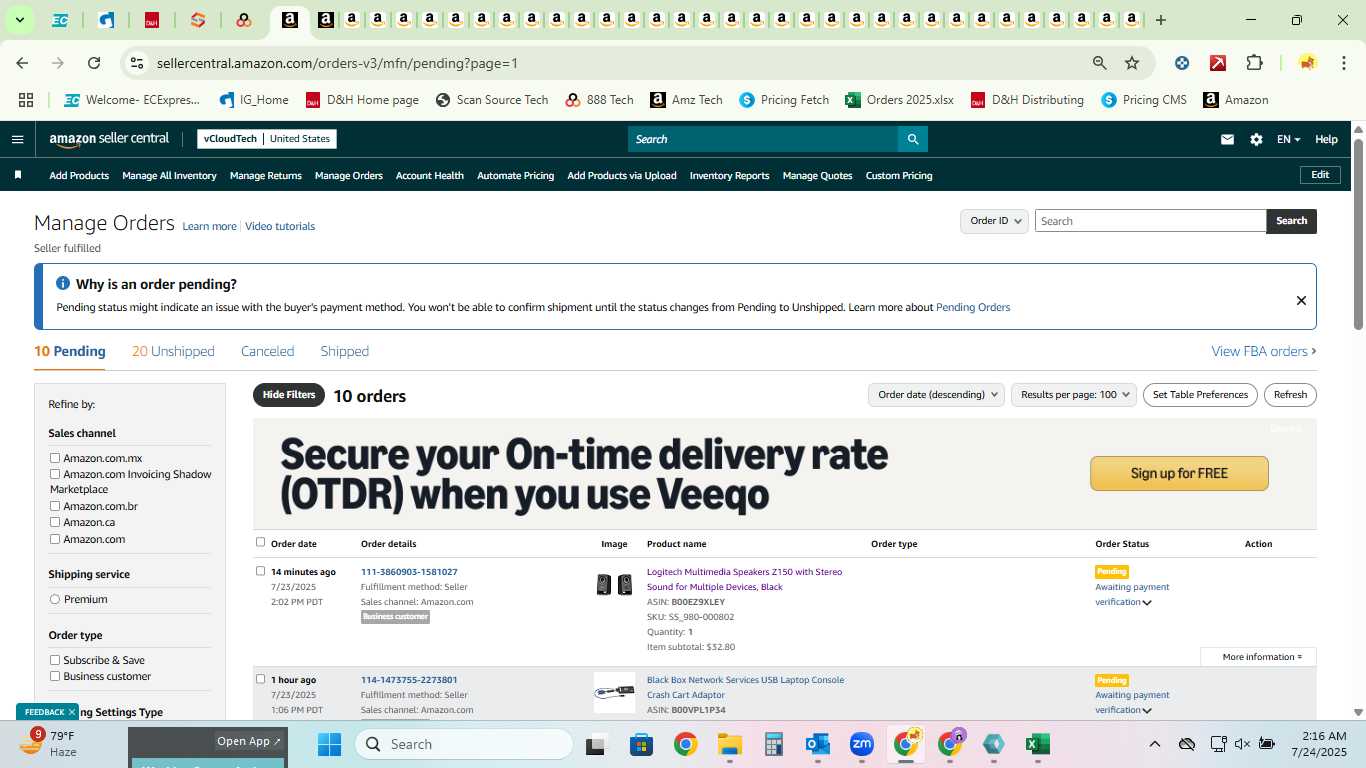Click the Hide Filters button

[289, 395]
